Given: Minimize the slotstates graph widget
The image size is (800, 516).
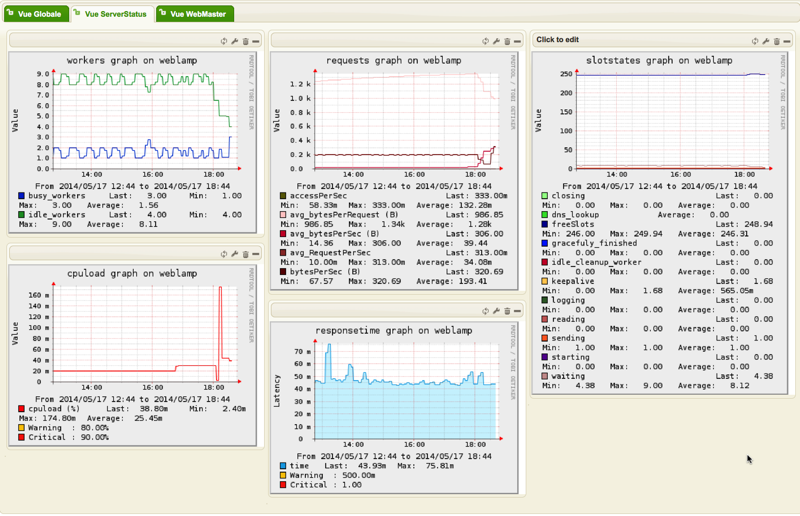Looking at the screenshot, I should [x=786, y=41].
